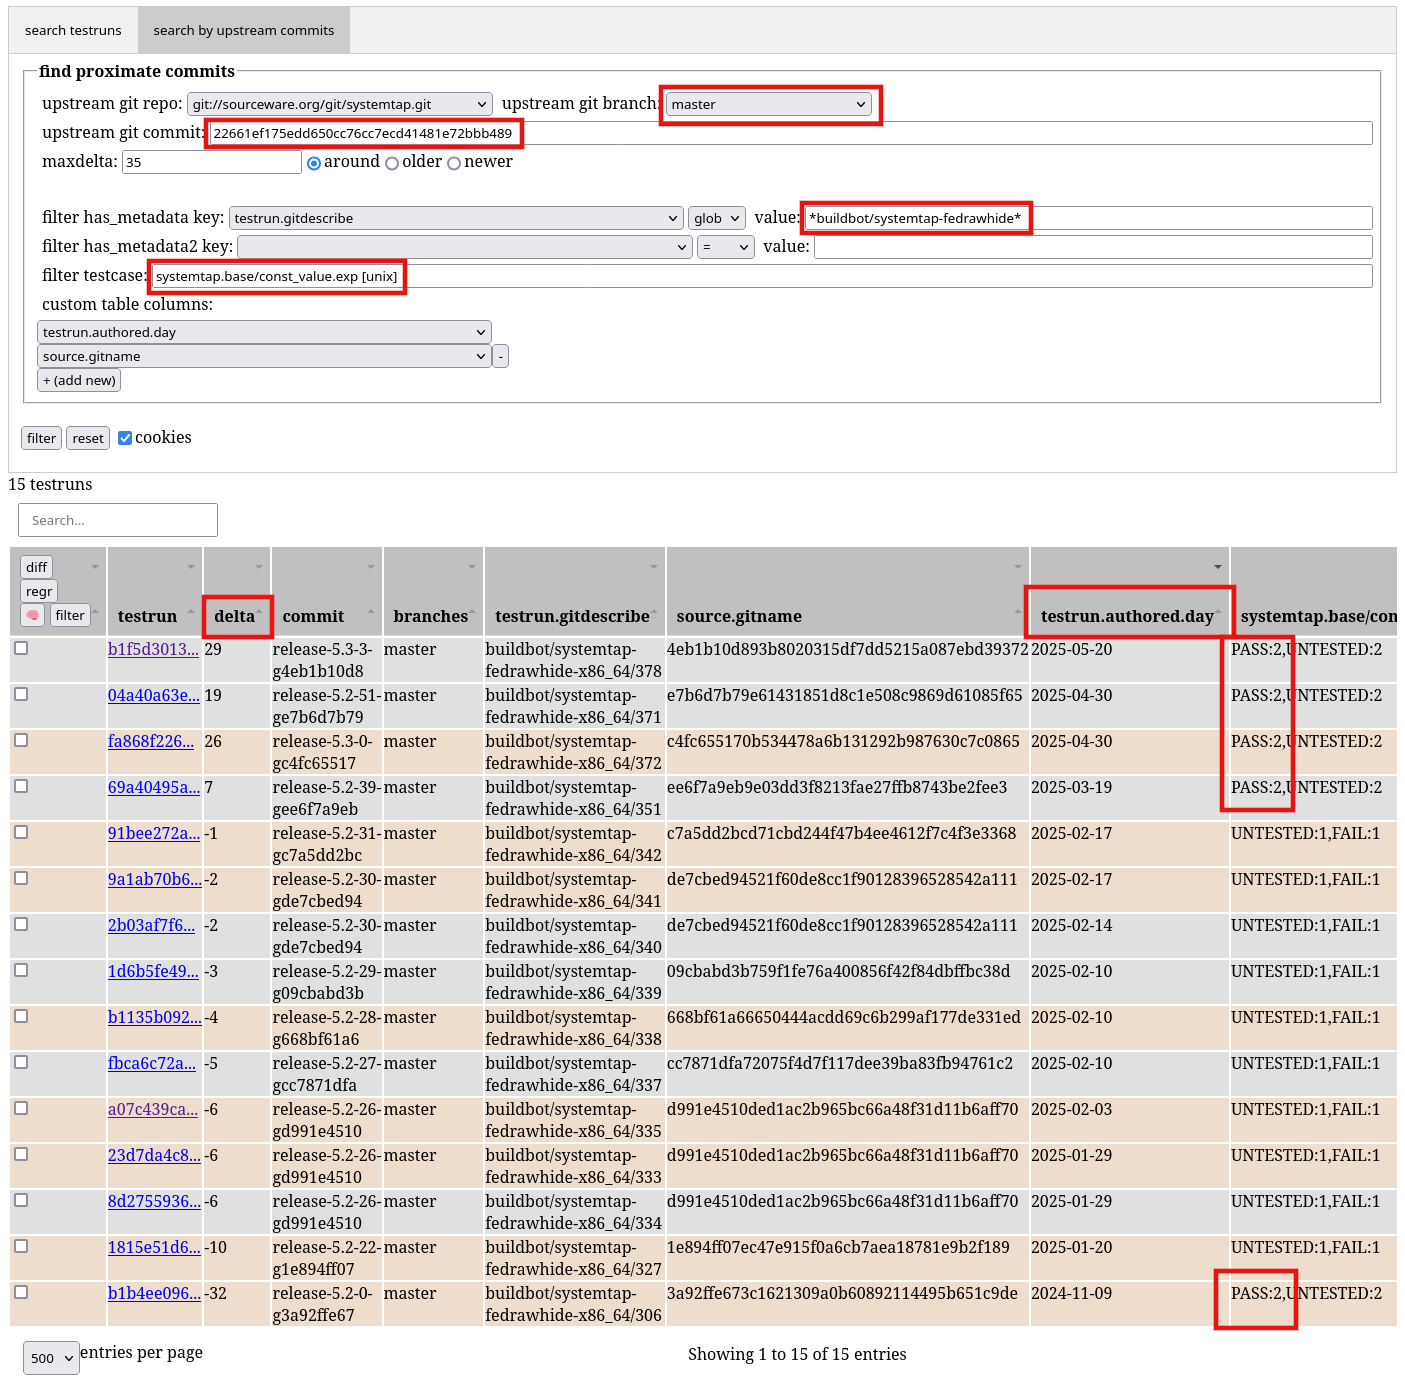Open the upstream git repo dropdown

(340, 104)
